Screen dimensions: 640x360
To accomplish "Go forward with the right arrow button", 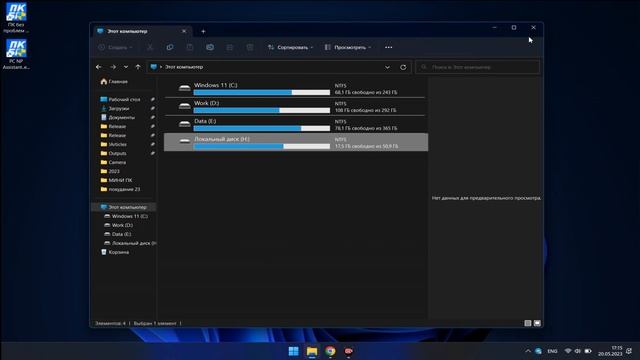I will pos(113,67).
